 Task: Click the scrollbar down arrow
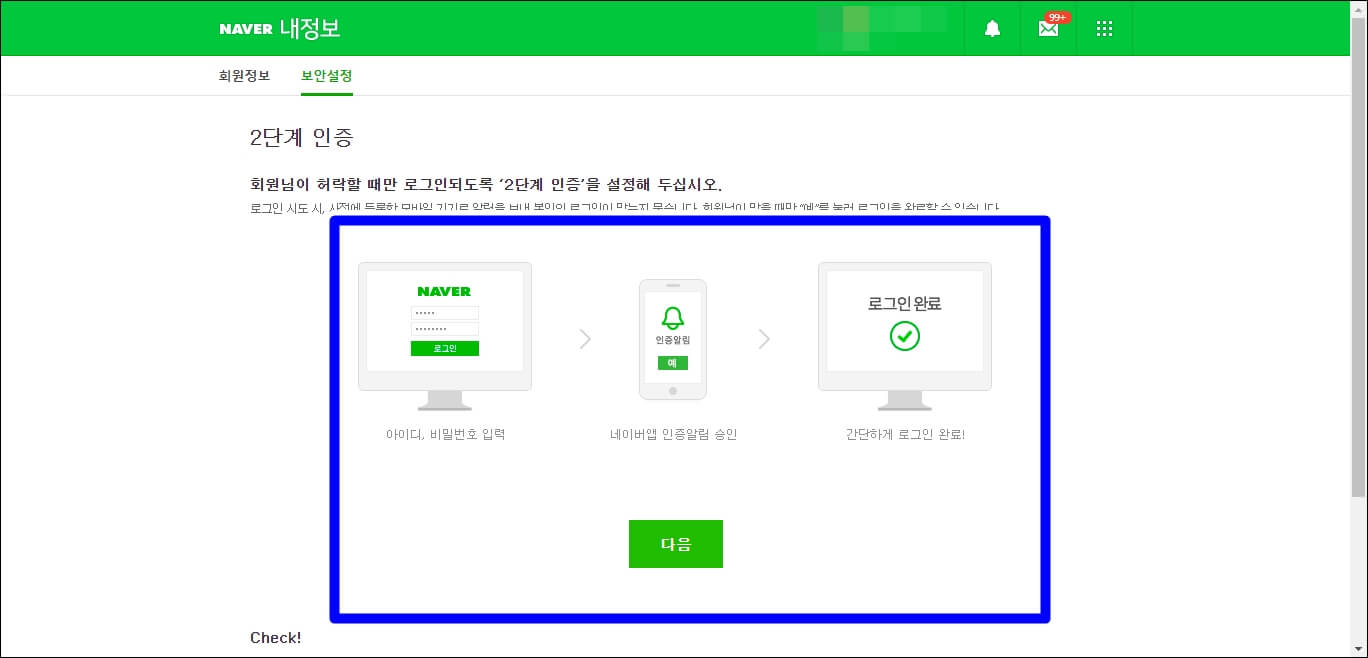point(1359,648)
